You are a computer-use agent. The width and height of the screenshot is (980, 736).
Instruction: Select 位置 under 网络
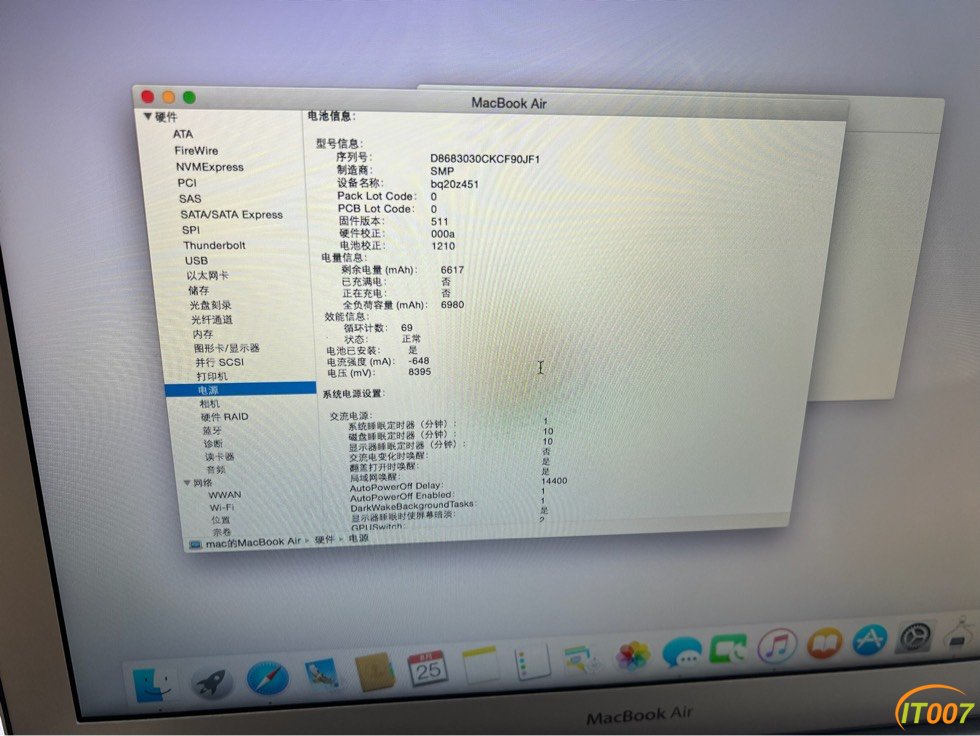[221, 520]
